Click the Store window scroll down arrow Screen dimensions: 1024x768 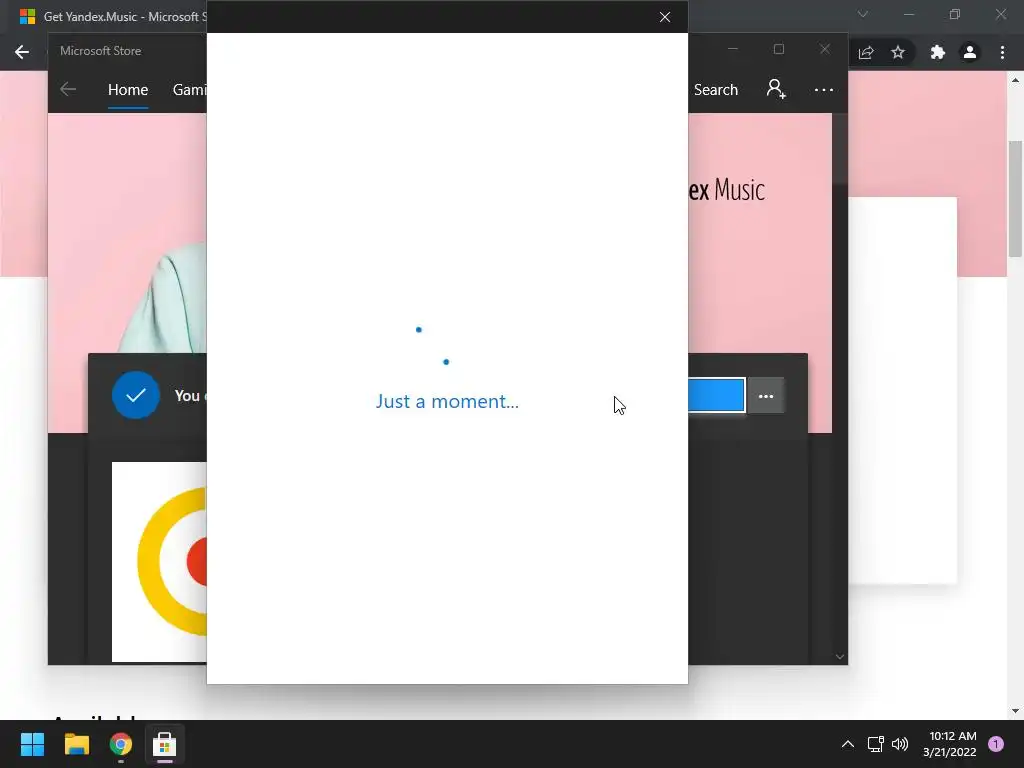840,656
